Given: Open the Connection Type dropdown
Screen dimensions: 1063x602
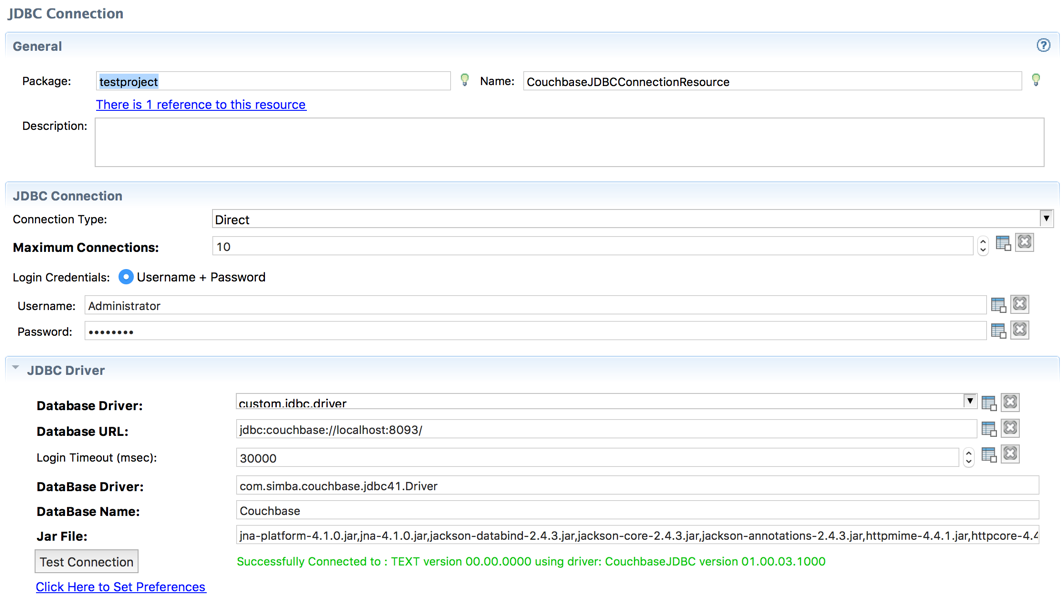Looking at the screenshot, I should pos(1047,218).
